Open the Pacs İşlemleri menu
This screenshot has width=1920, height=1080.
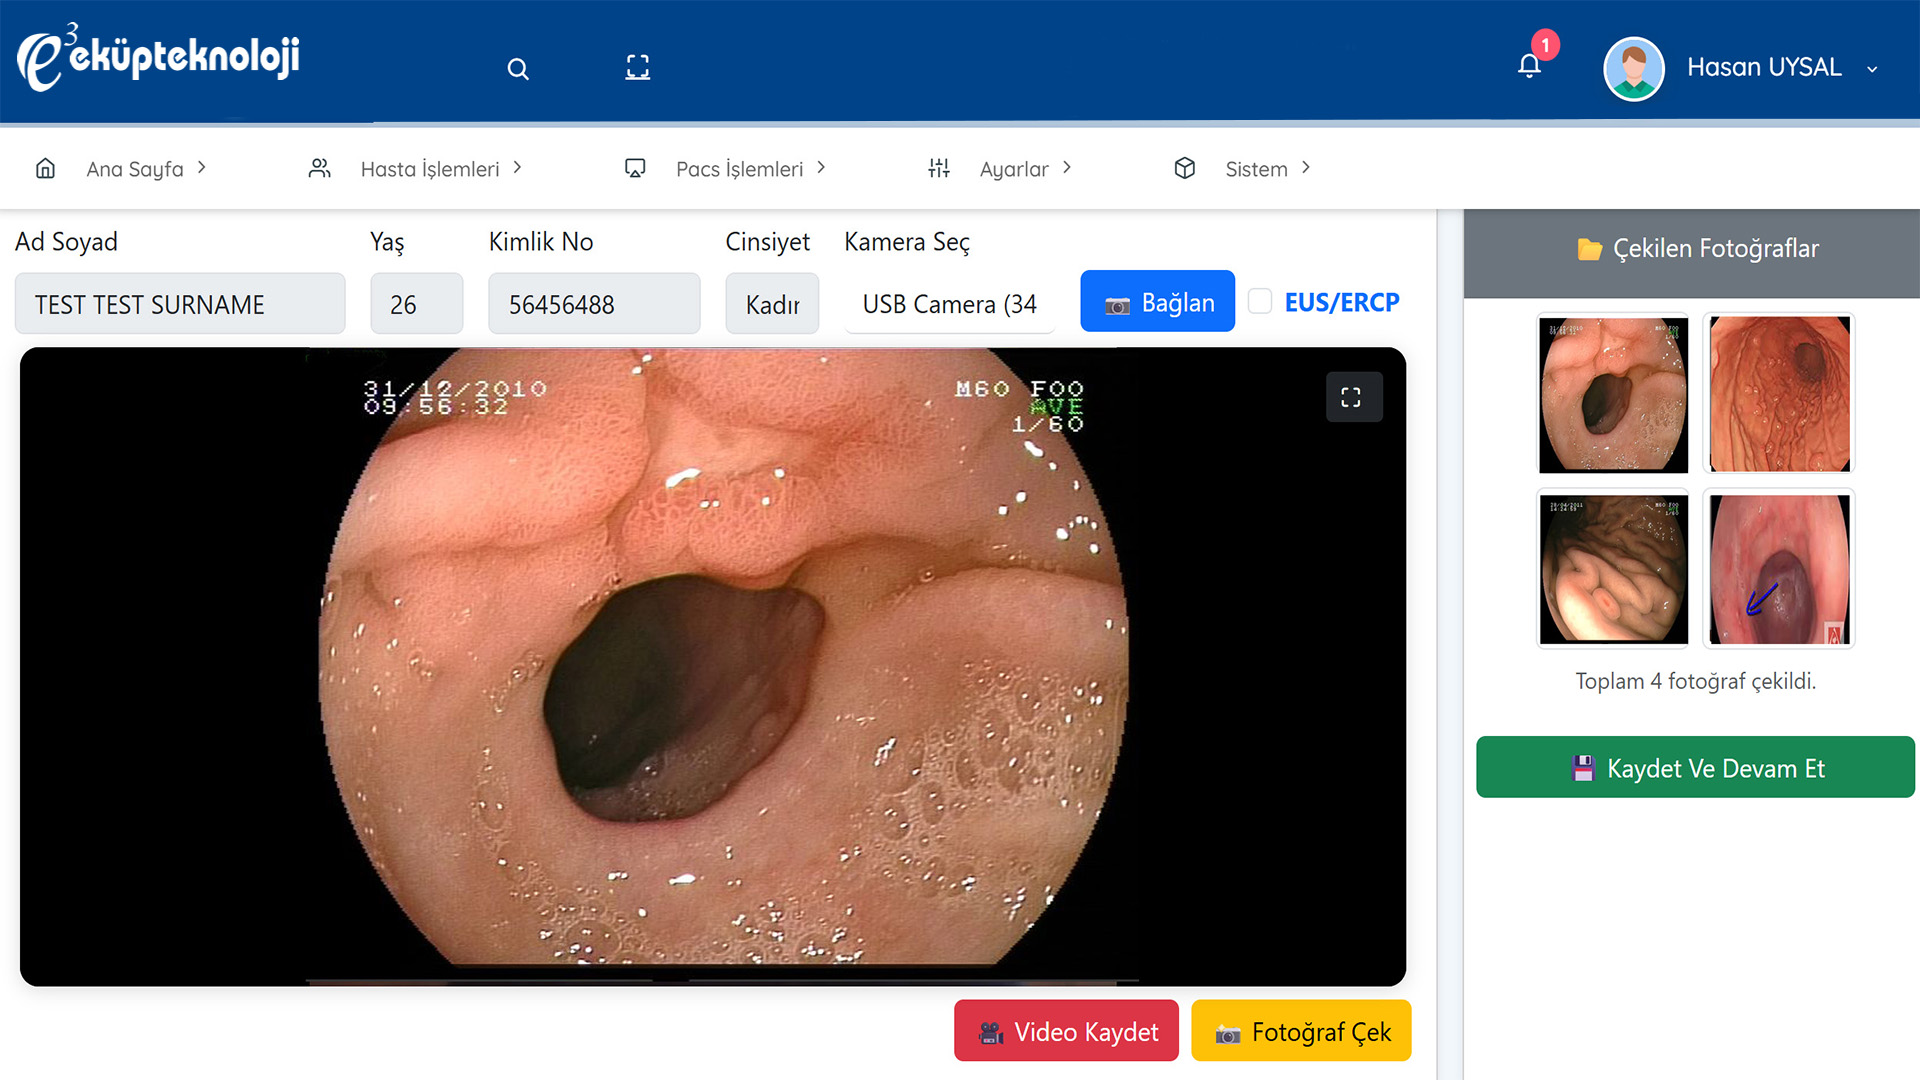tap(740, 169)
